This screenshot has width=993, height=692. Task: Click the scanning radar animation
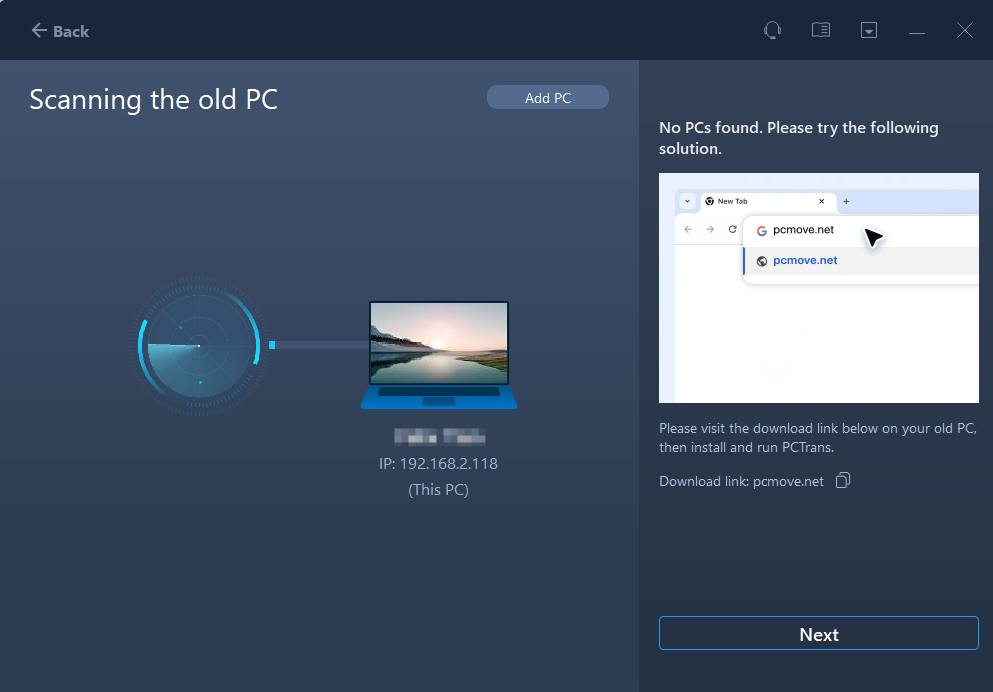pos(199,346)
